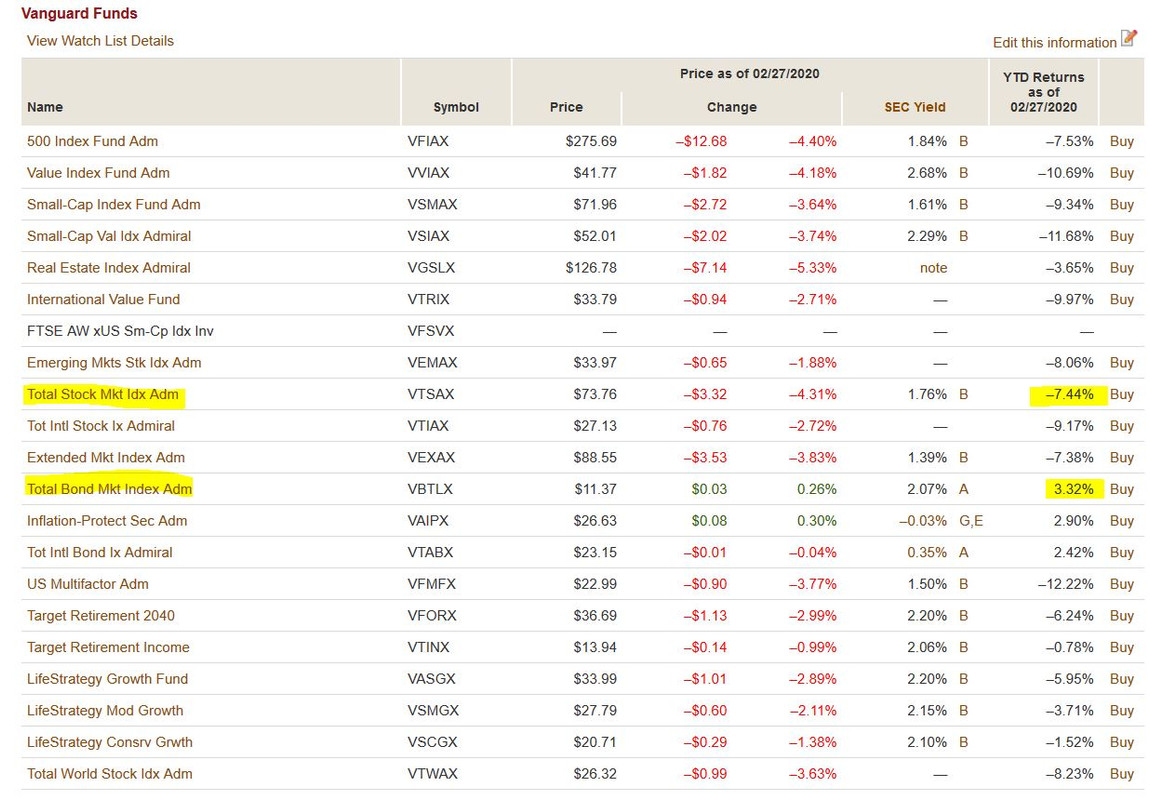Open the 500 Index Fund Adm fund link
The height and width of the screenshot is (800, 1150).
click(x=92, y=141)
